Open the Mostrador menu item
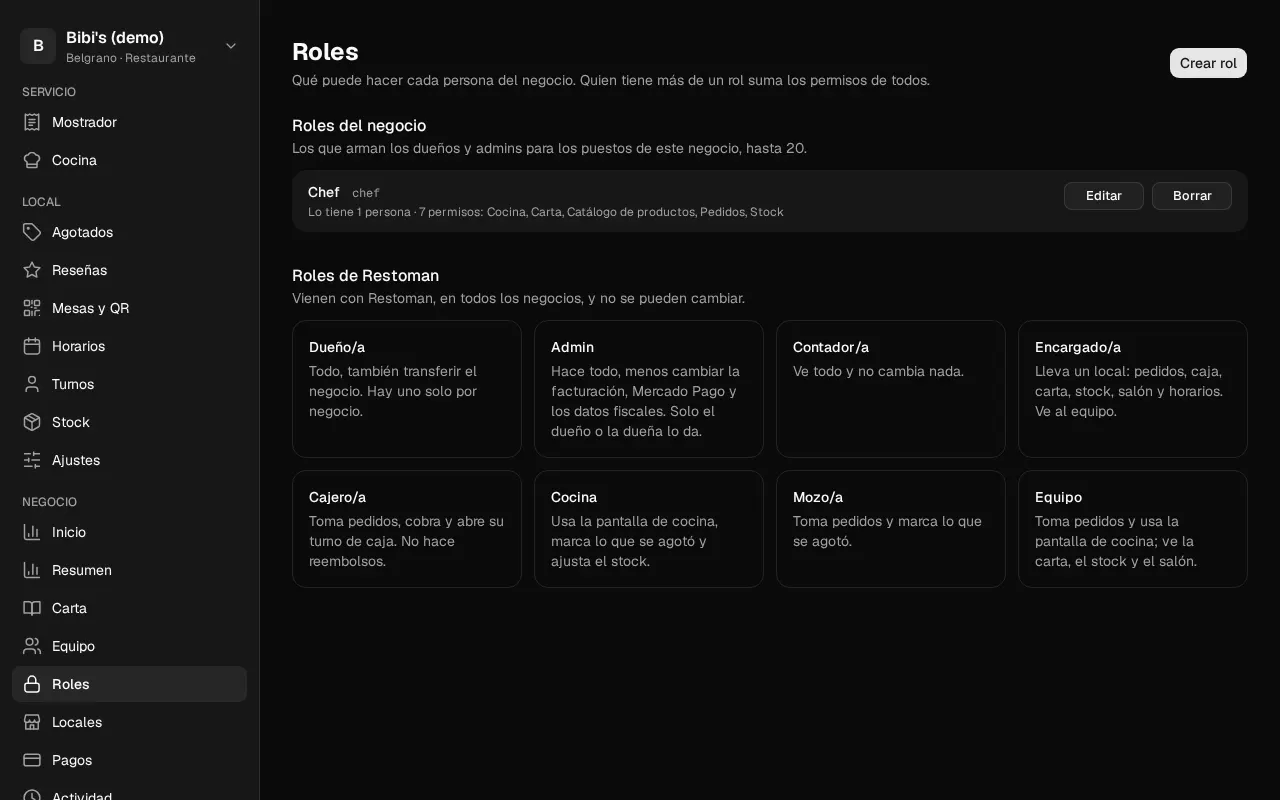Screen dimensions: 1280x800 tap(129, 122)
